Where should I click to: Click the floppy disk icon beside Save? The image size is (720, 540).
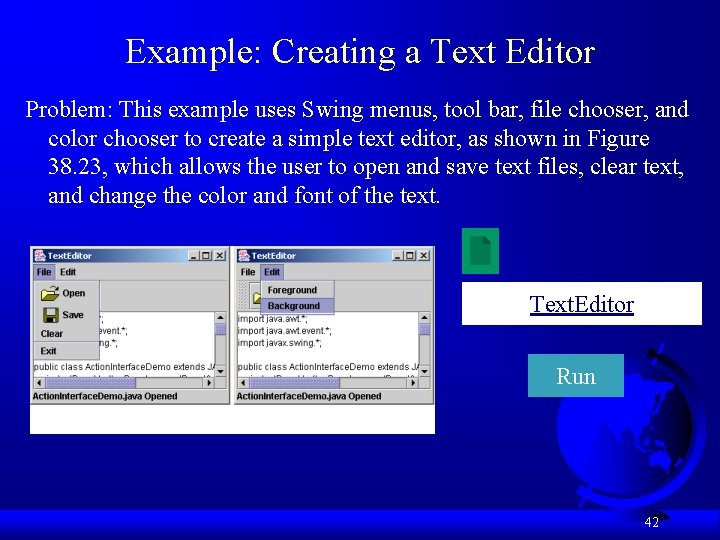pyautogui.click(x=51, y=315)
